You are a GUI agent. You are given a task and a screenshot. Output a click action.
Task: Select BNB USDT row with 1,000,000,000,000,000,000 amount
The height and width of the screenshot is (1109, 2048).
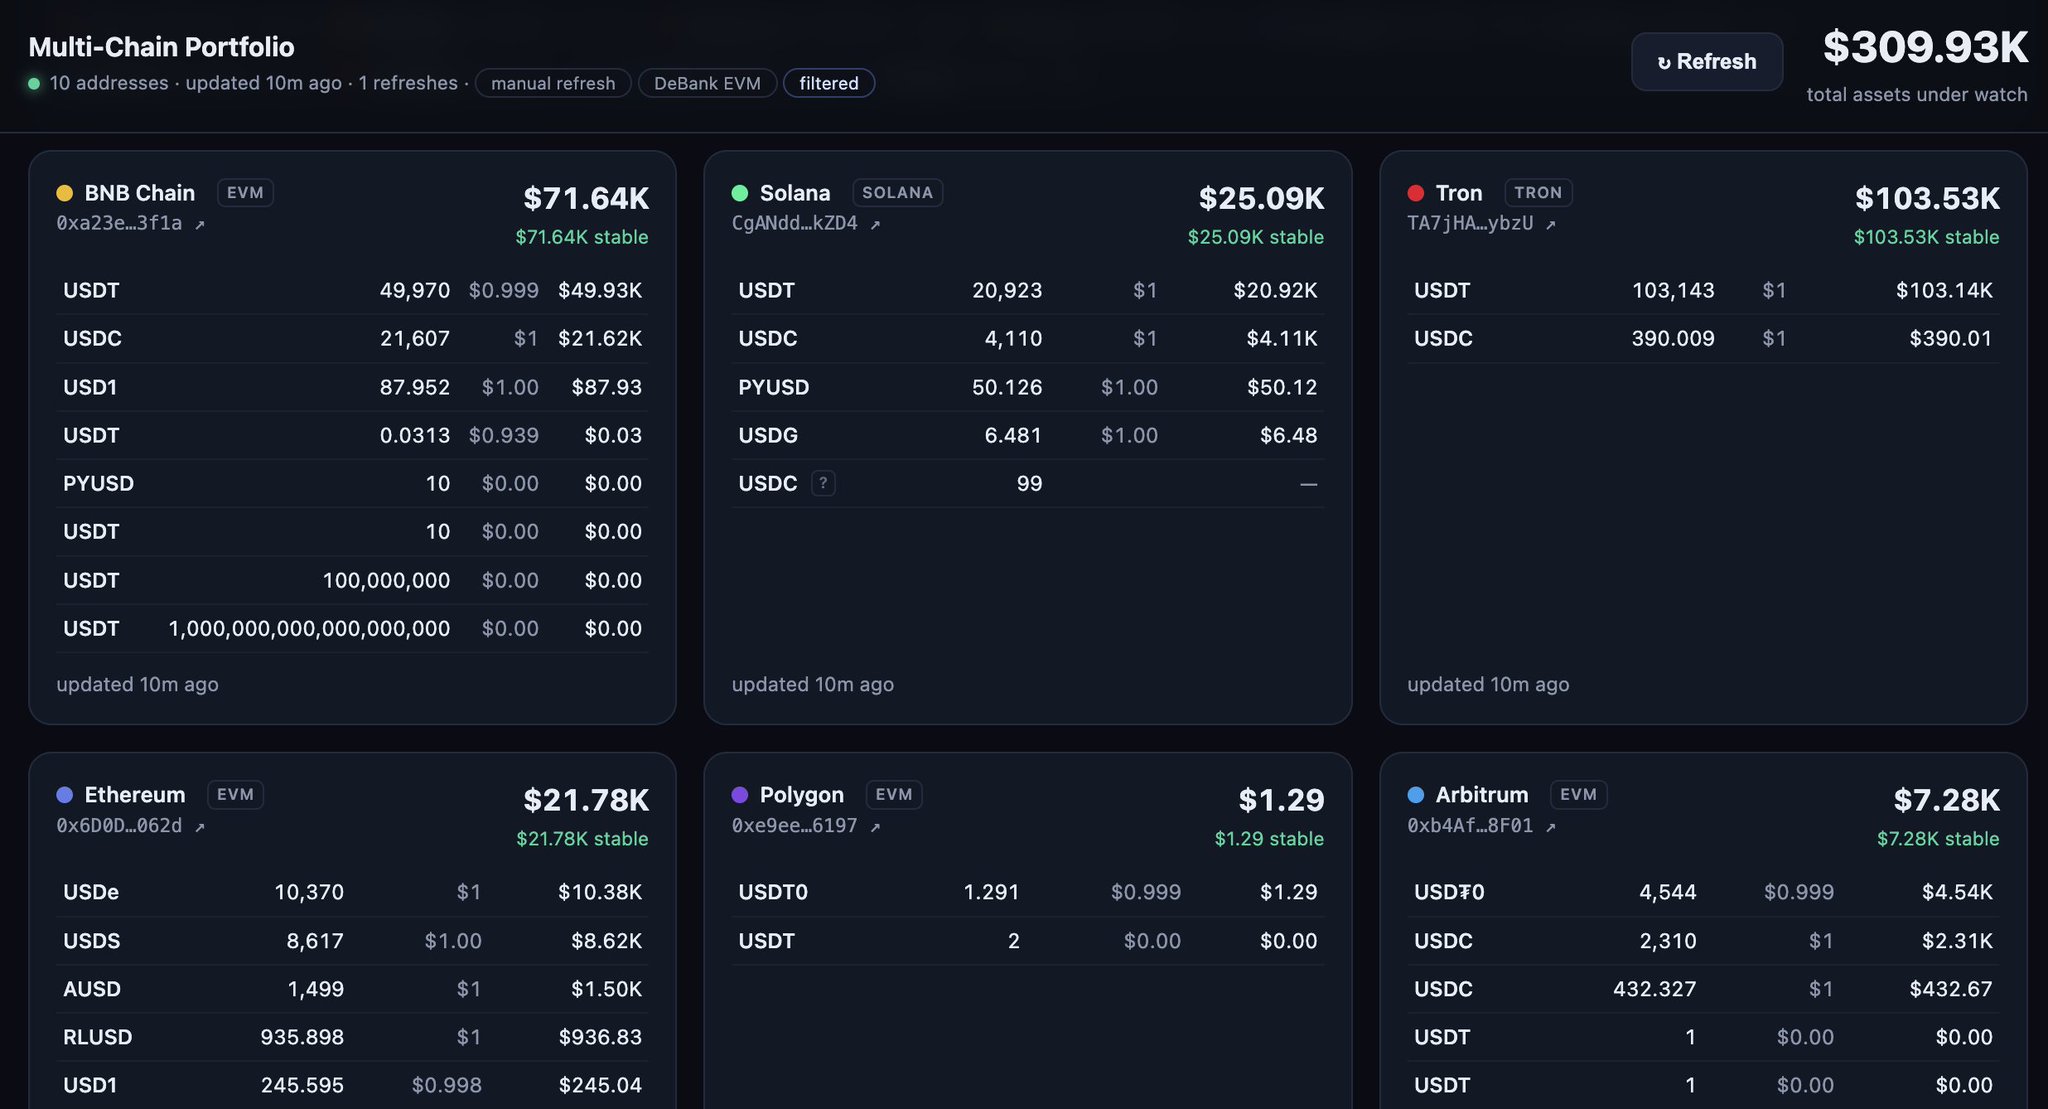pyautogui.click(x=352, y=629)
